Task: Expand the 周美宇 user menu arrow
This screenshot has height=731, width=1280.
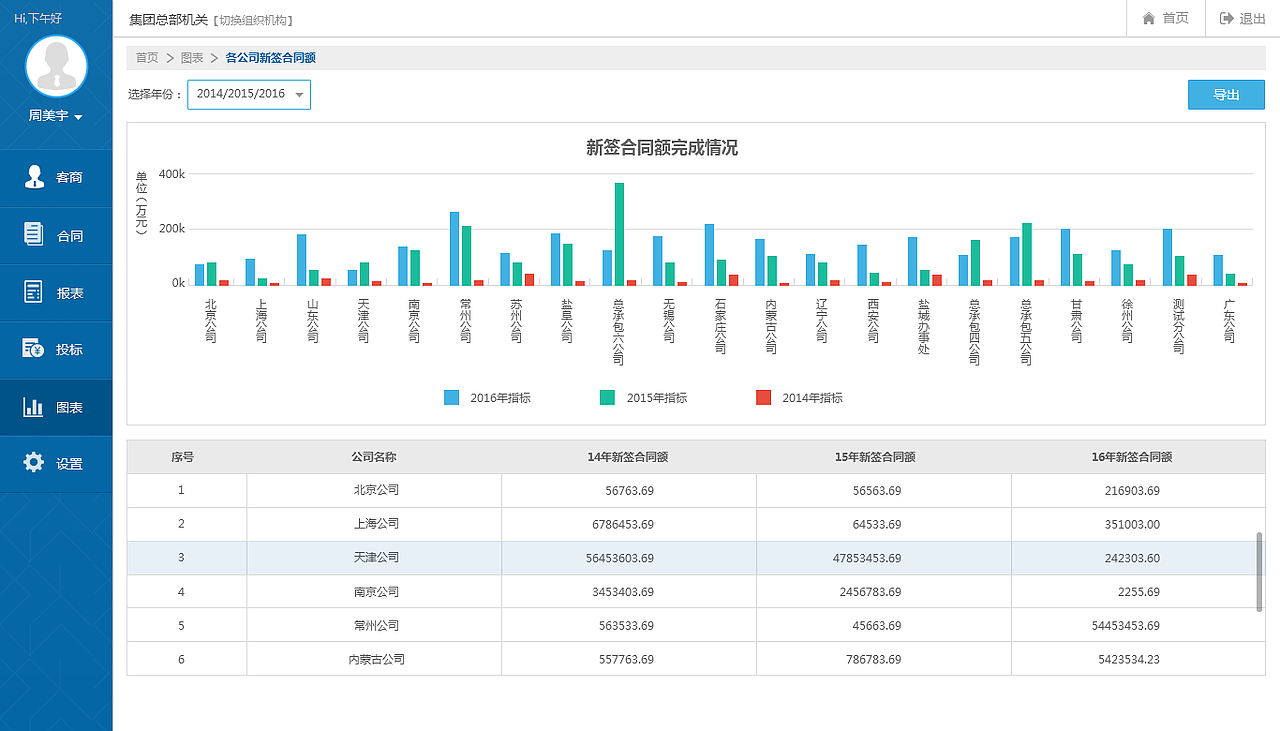Action: 78,117
